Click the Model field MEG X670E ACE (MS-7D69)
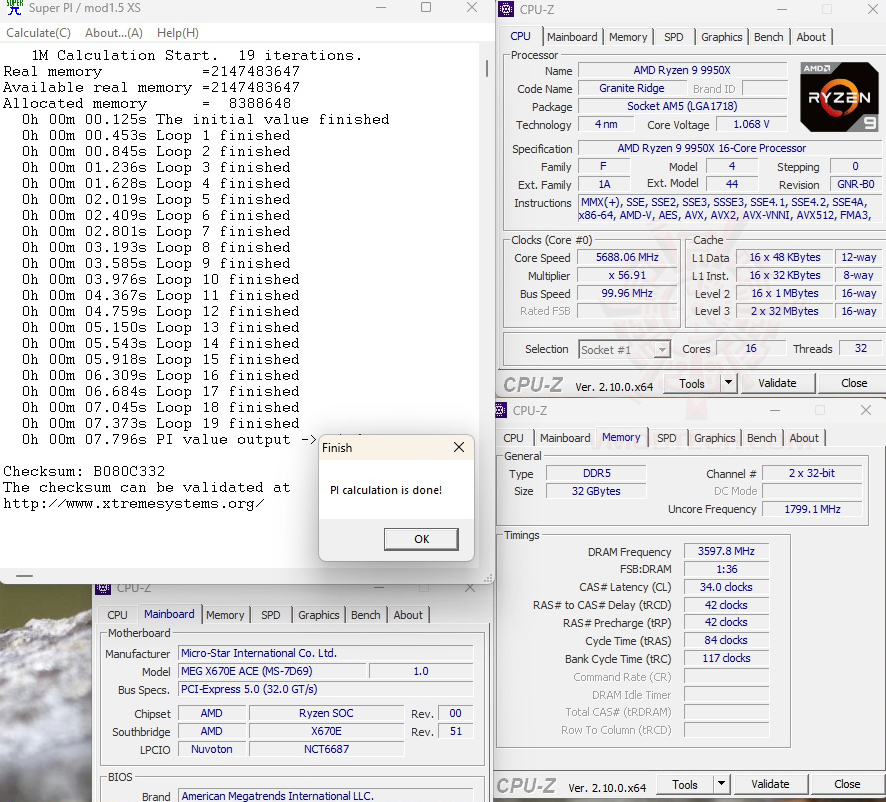886x802 pixels. pos(272,671)
